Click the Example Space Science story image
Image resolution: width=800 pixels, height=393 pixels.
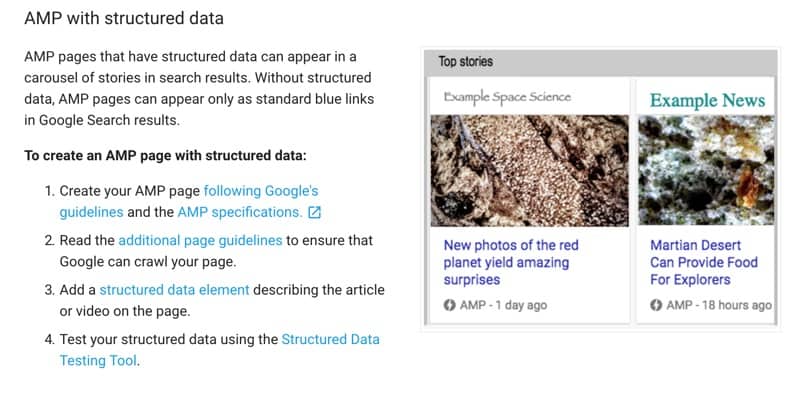coord(530,170)
